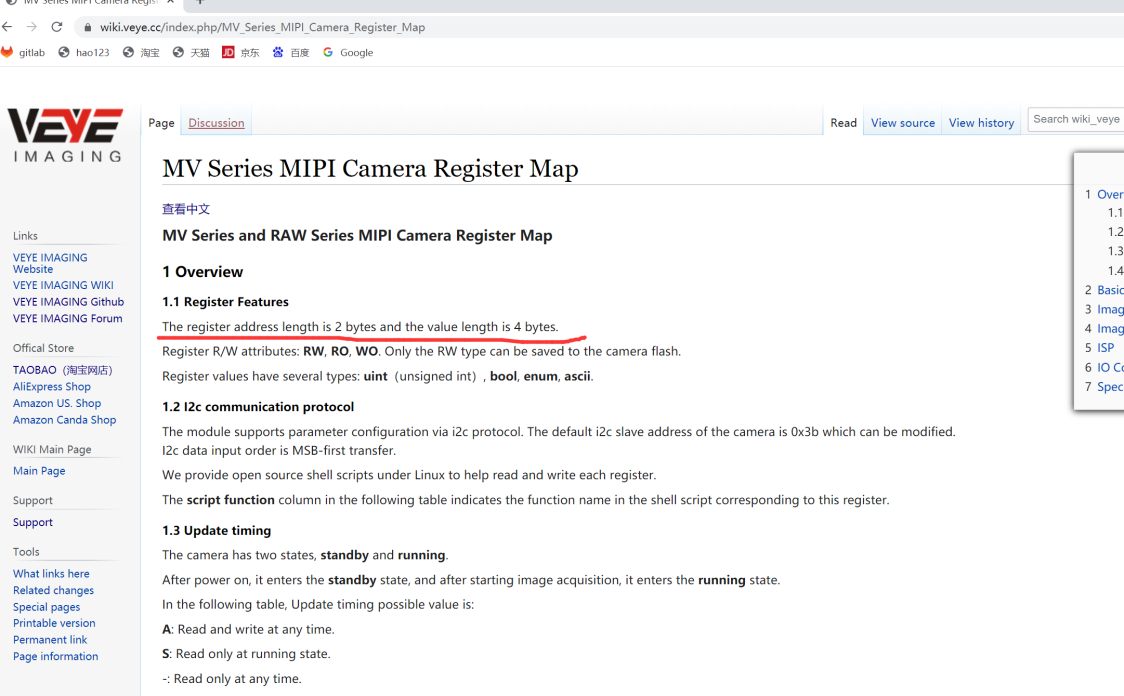1124x696 pixels.
Task: Click the Search wiki_veye input field
Action: coord(1076,119)
